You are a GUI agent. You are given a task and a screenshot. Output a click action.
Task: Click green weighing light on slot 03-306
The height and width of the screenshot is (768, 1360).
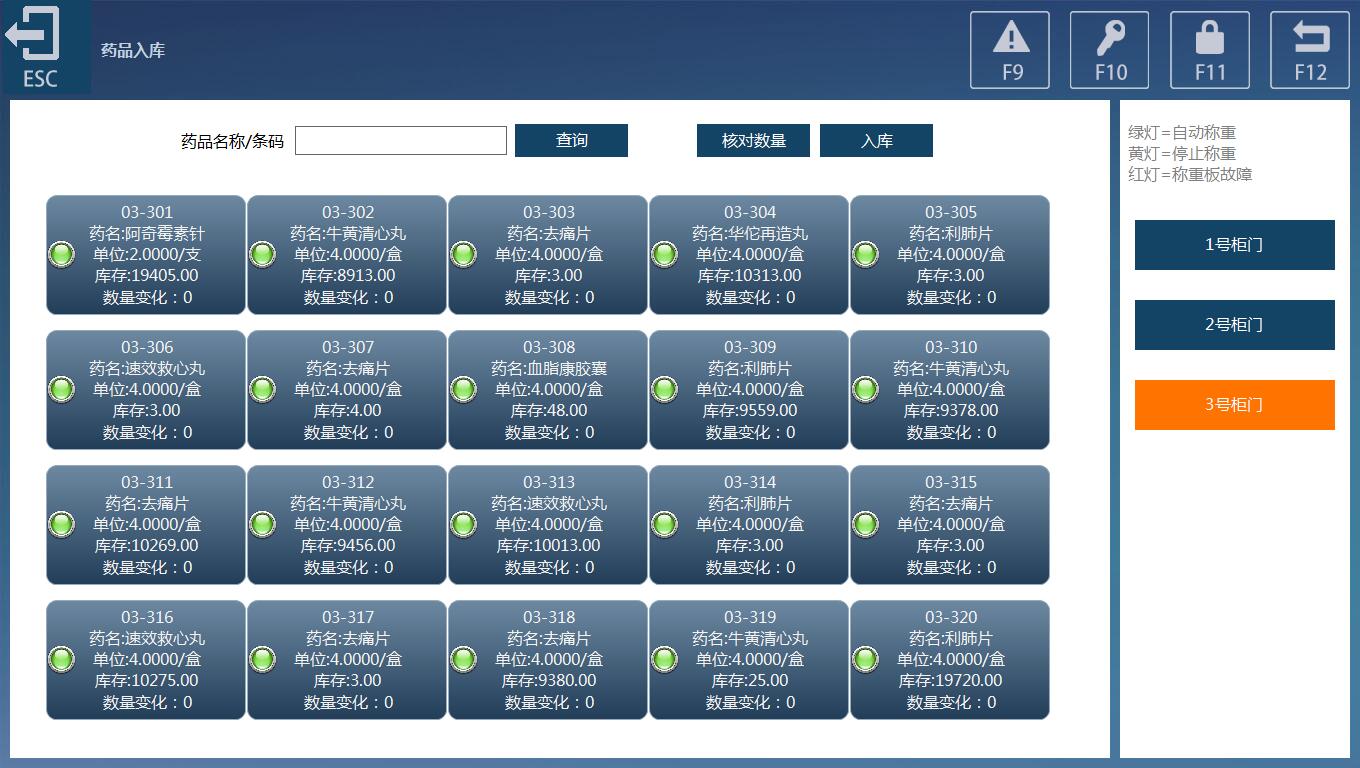pos(61,389)
